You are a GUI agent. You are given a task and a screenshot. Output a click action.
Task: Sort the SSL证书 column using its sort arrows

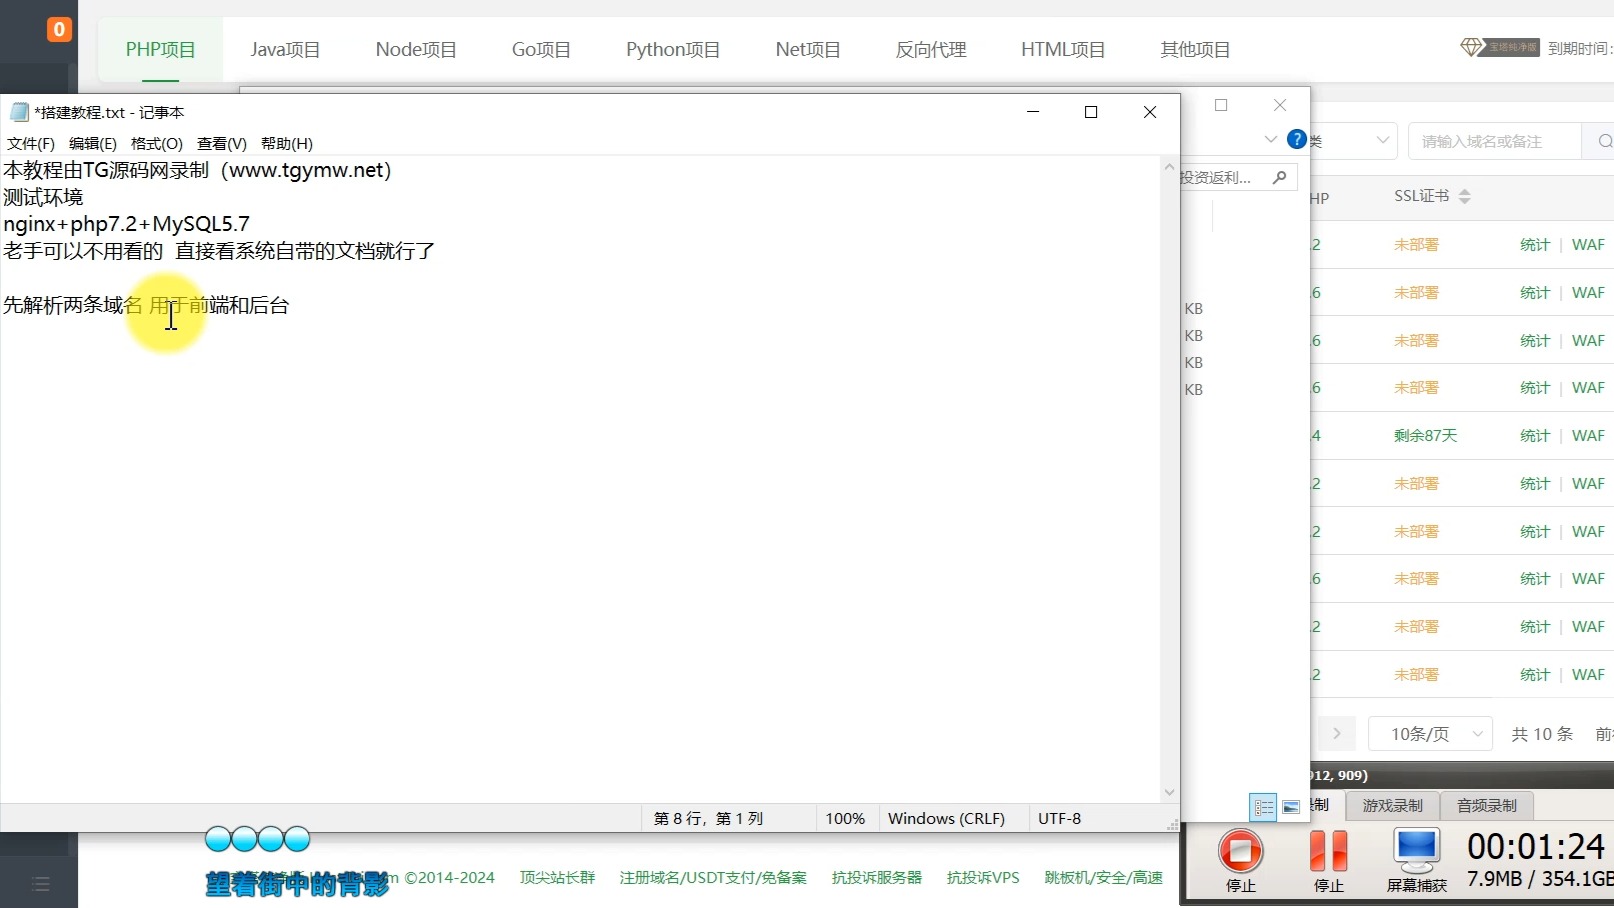click(x=1464, y=196)
